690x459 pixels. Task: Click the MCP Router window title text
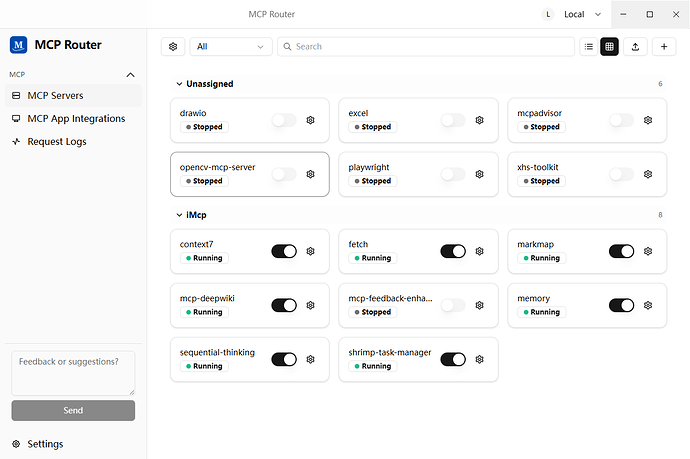coord(272,15)
